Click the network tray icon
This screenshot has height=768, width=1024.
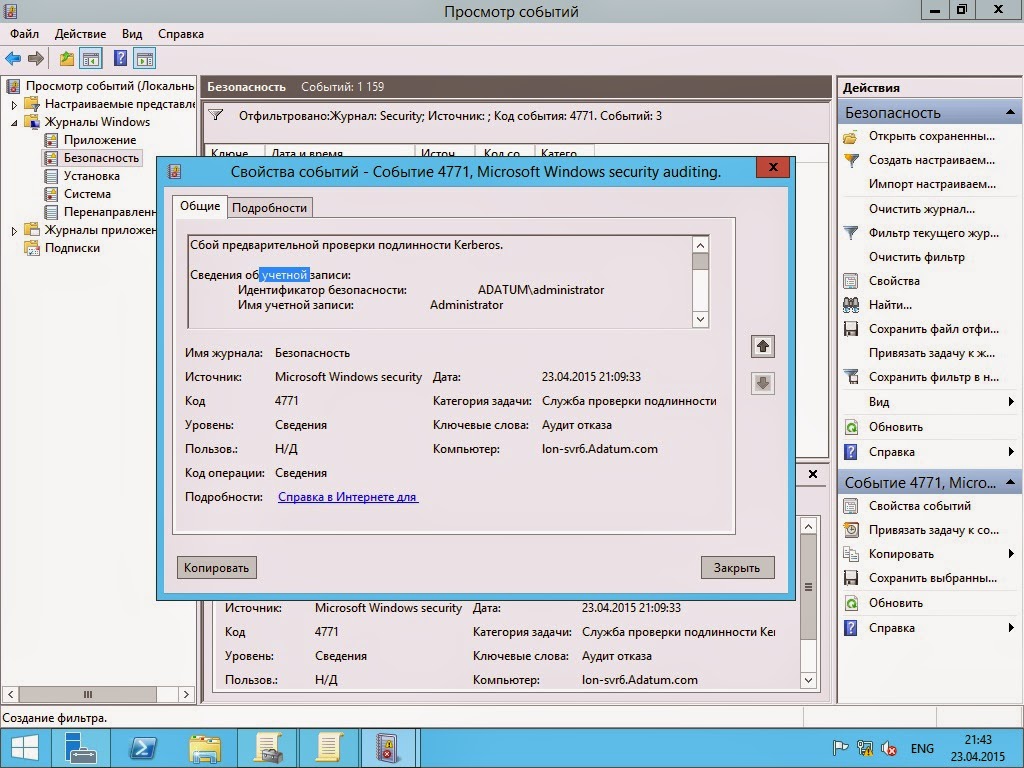[865, 748]
